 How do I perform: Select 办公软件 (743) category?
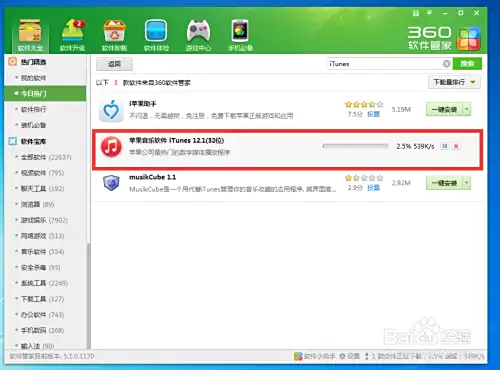coord(42,315)
